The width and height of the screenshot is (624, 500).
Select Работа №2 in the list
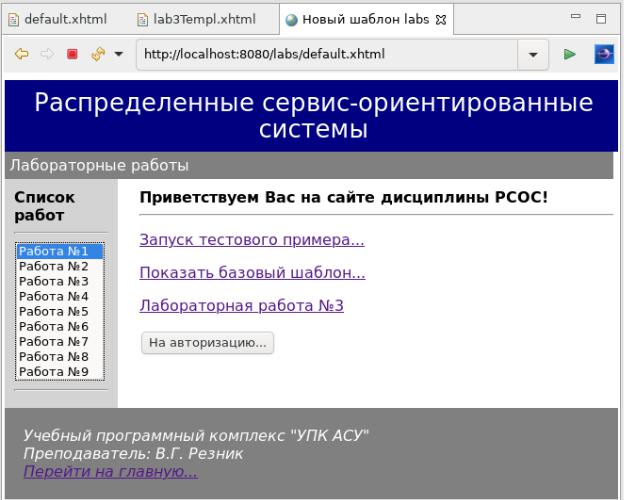[x=60, y=266]
